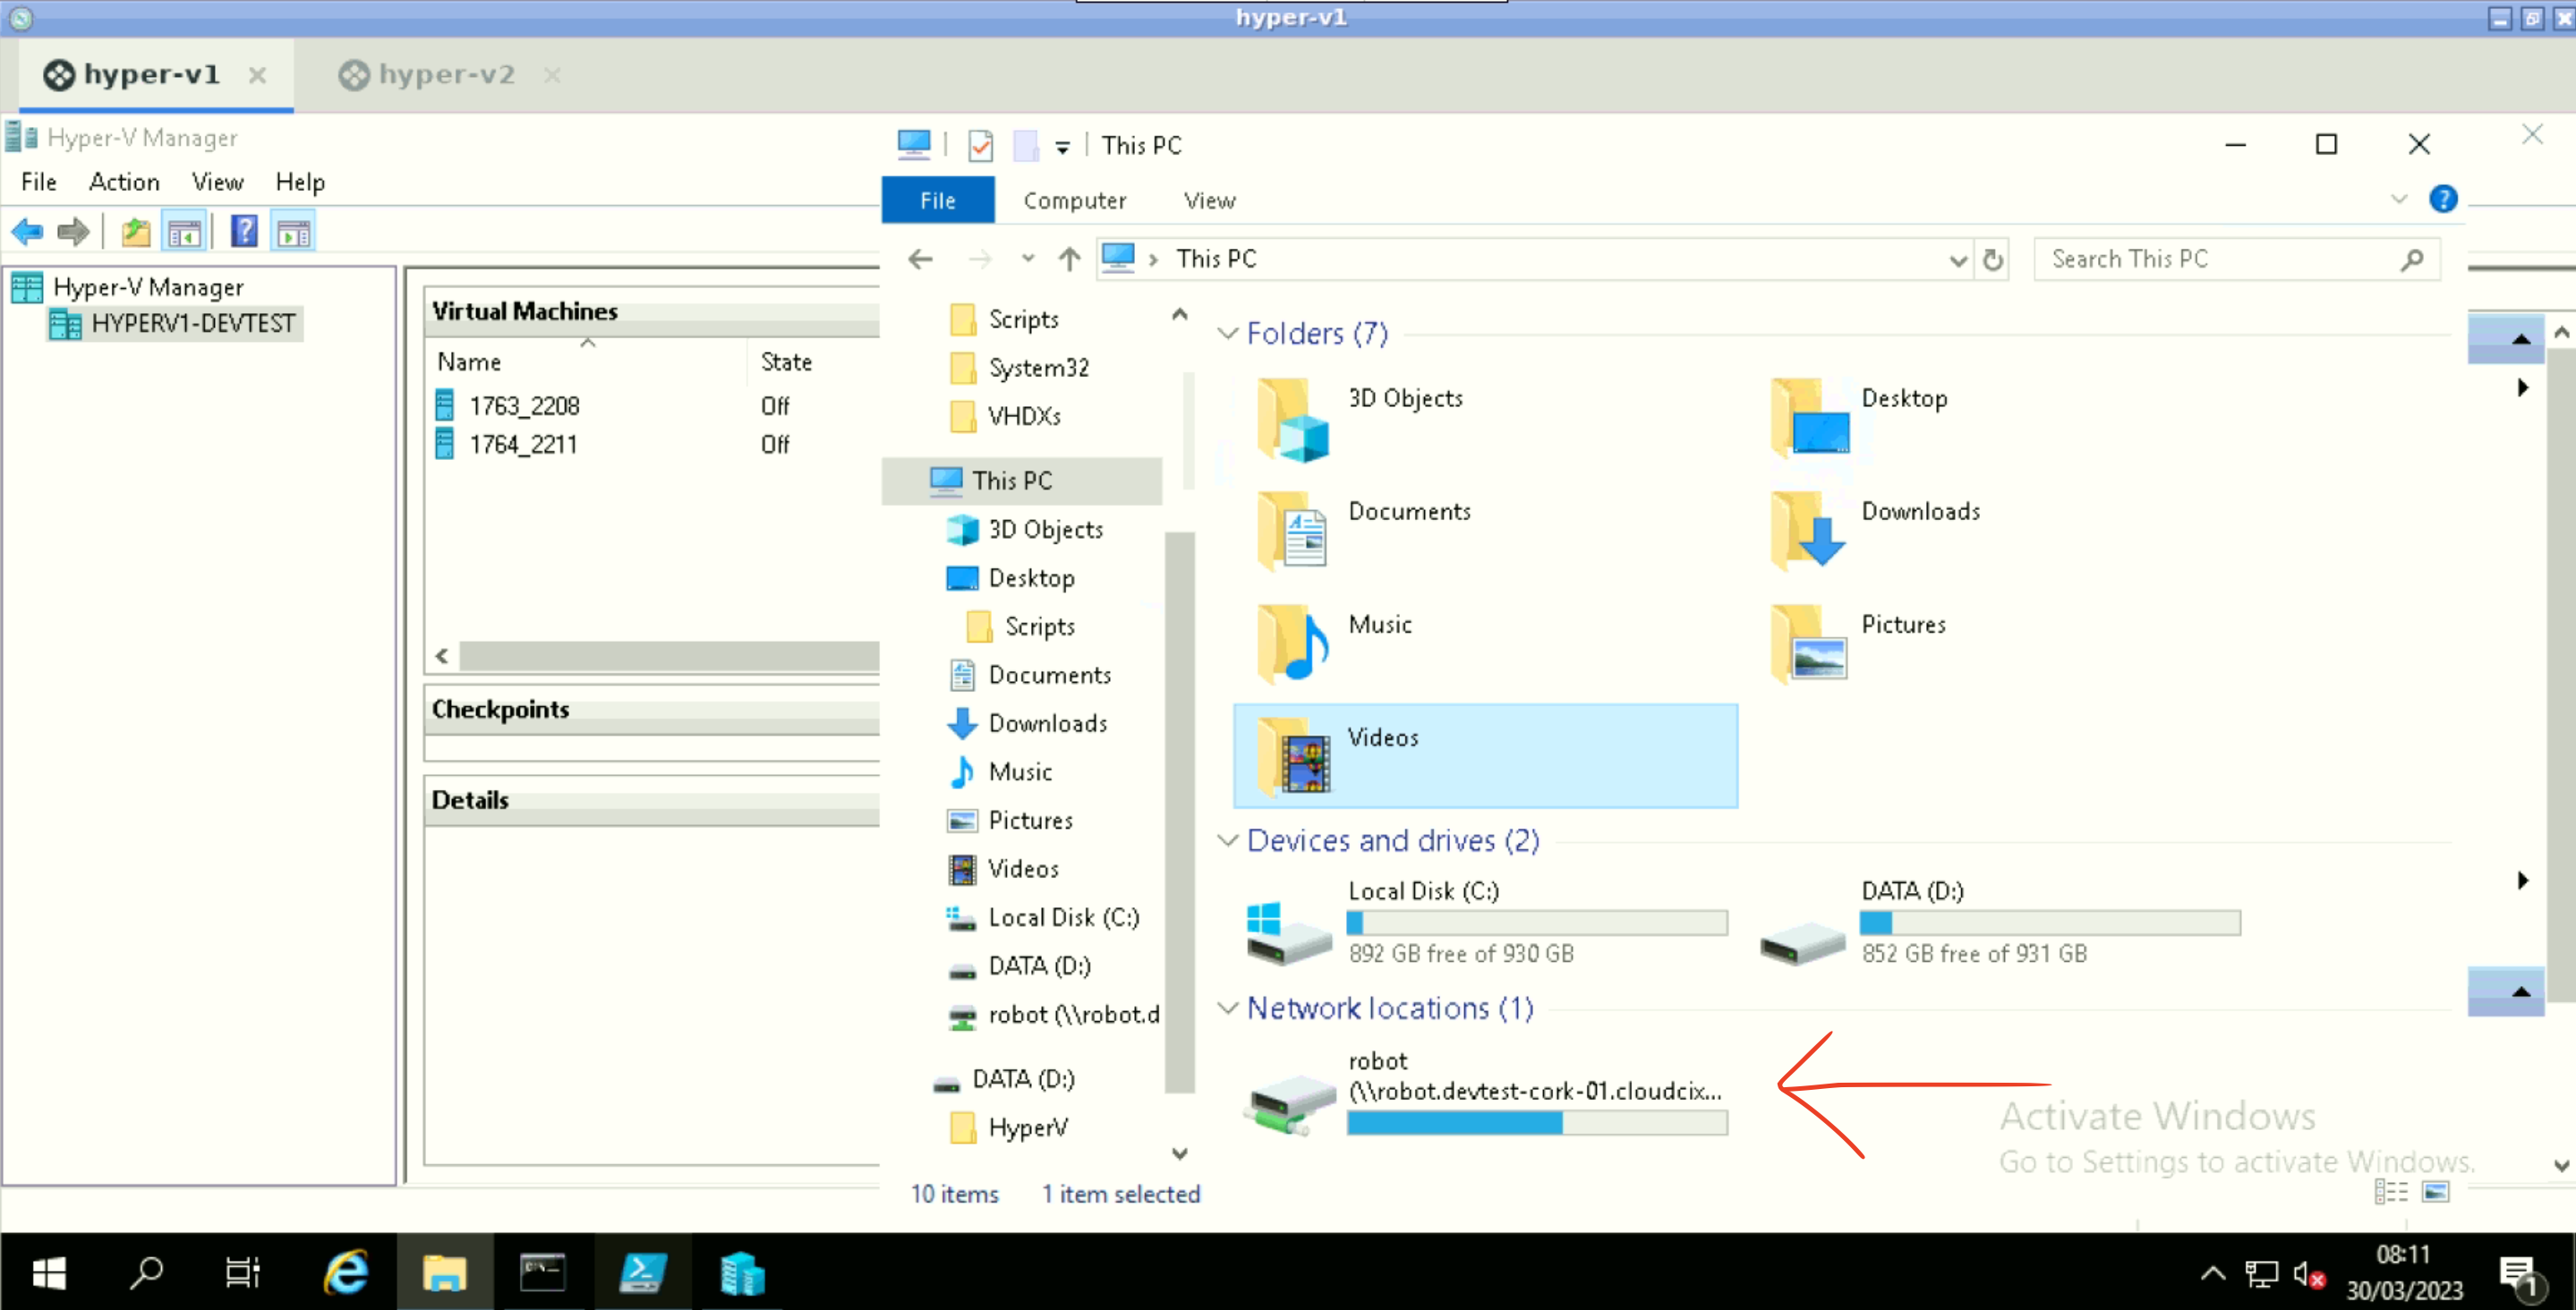
Task: Open the Hyper-V Manager View menu
Action: tap(218, 182)
